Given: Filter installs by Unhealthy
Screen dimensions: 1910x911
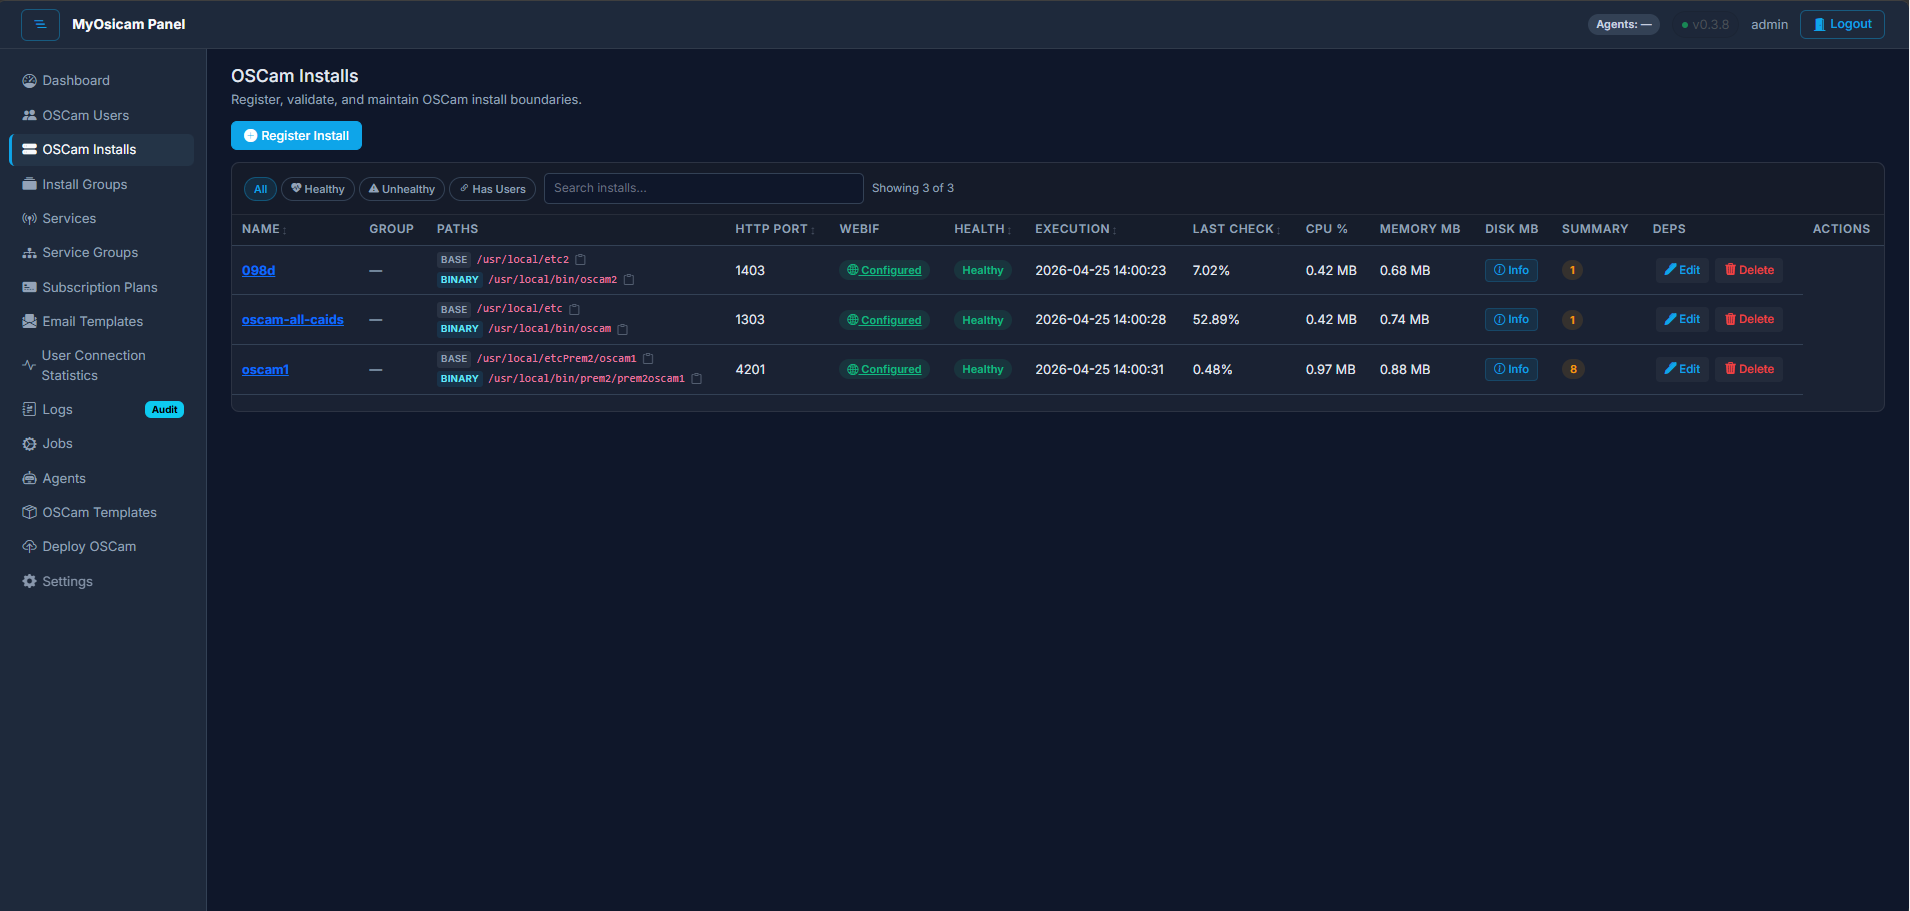Looking at the screenshot, I should [x=402, y=189].
